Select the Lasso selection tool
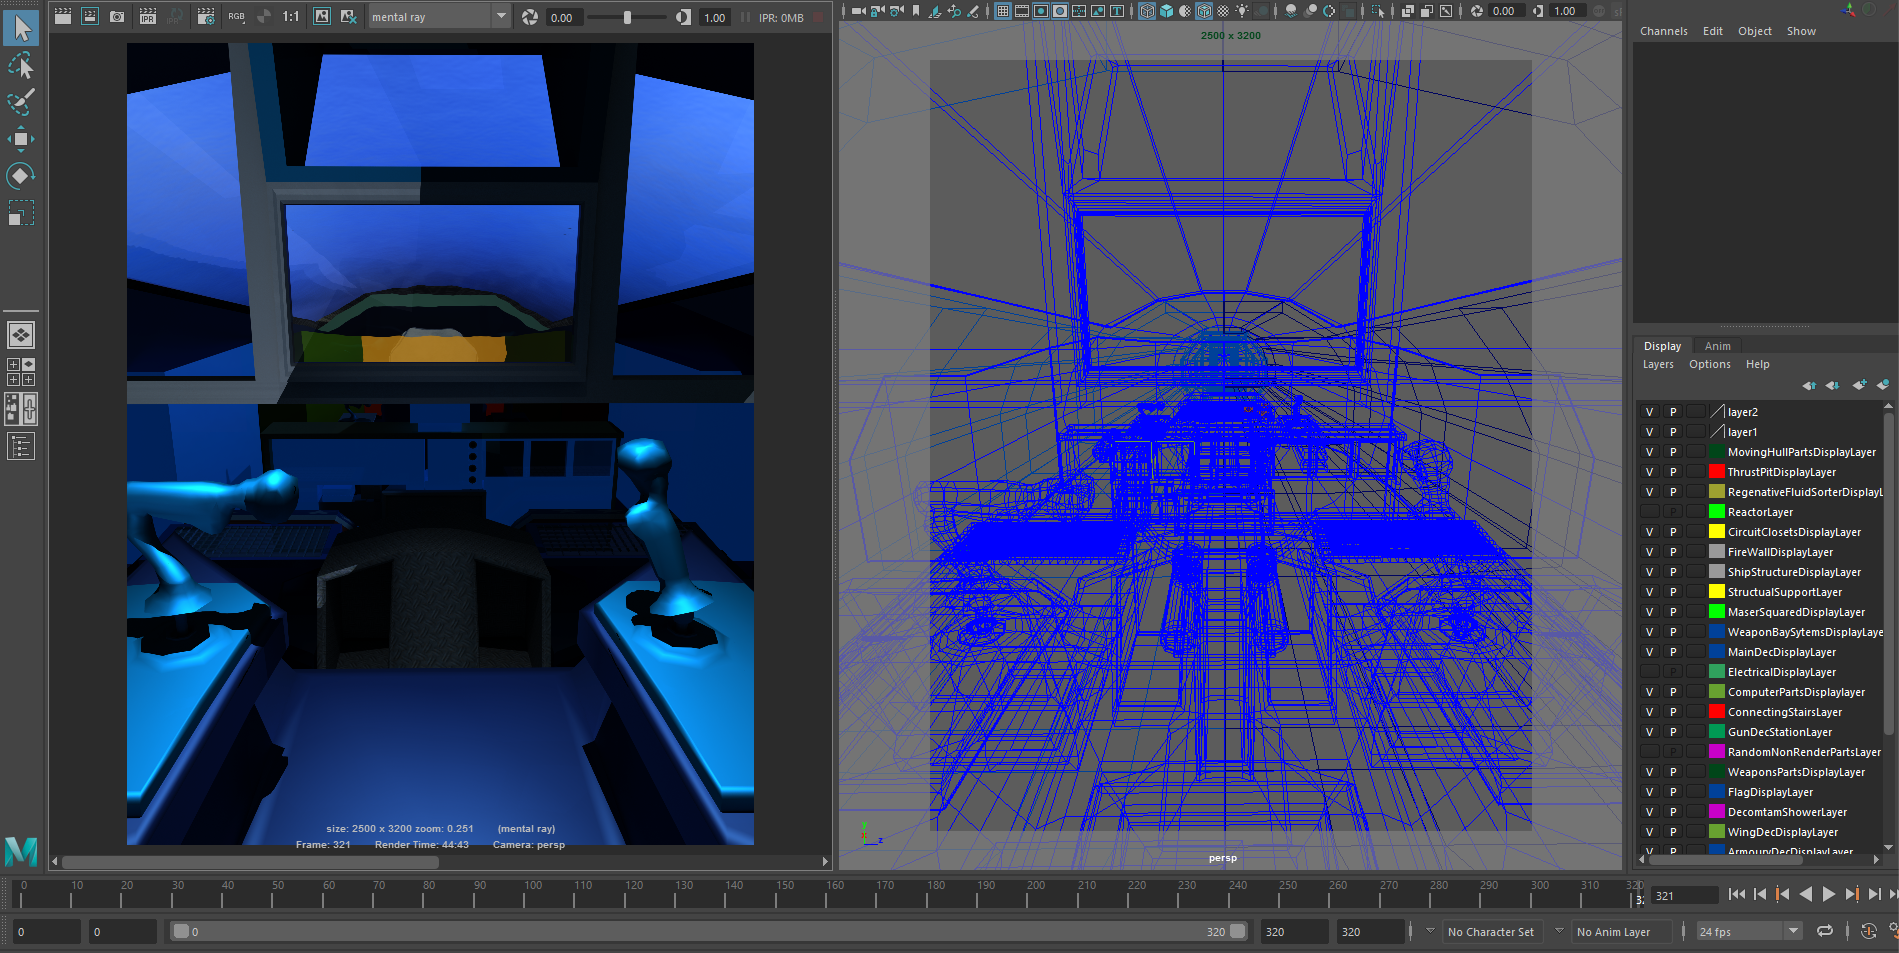 click(21, 66)
